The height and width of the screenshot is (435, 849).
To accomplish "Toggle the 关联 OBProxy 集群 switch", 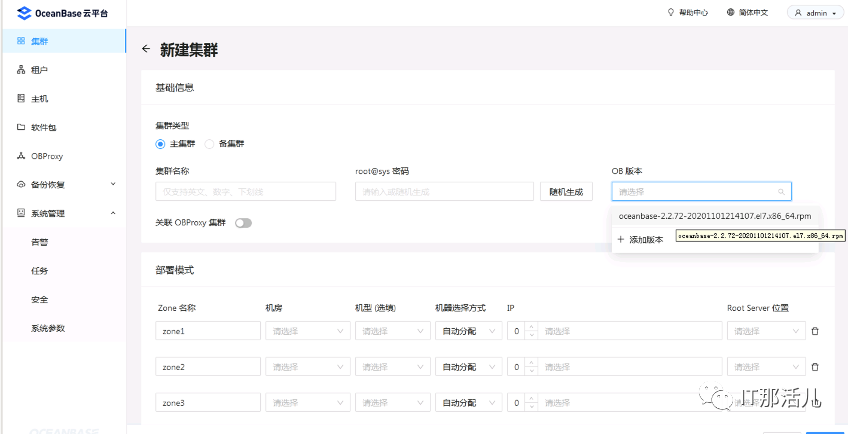I will pos(244,223).
